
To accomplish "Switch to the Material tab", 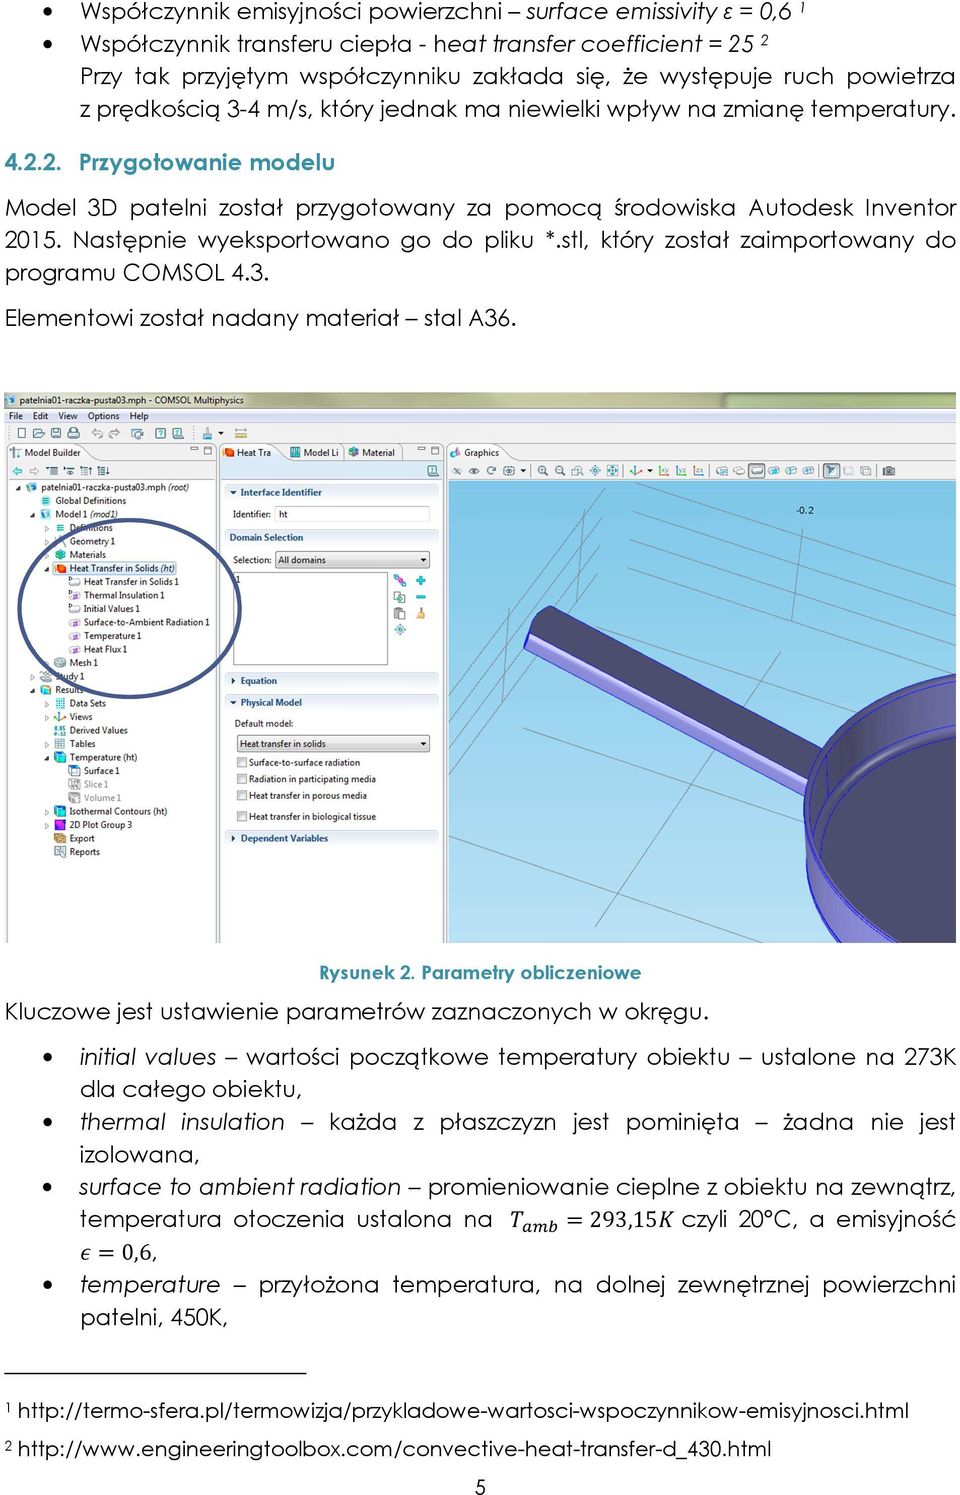I will pos(371,453).
